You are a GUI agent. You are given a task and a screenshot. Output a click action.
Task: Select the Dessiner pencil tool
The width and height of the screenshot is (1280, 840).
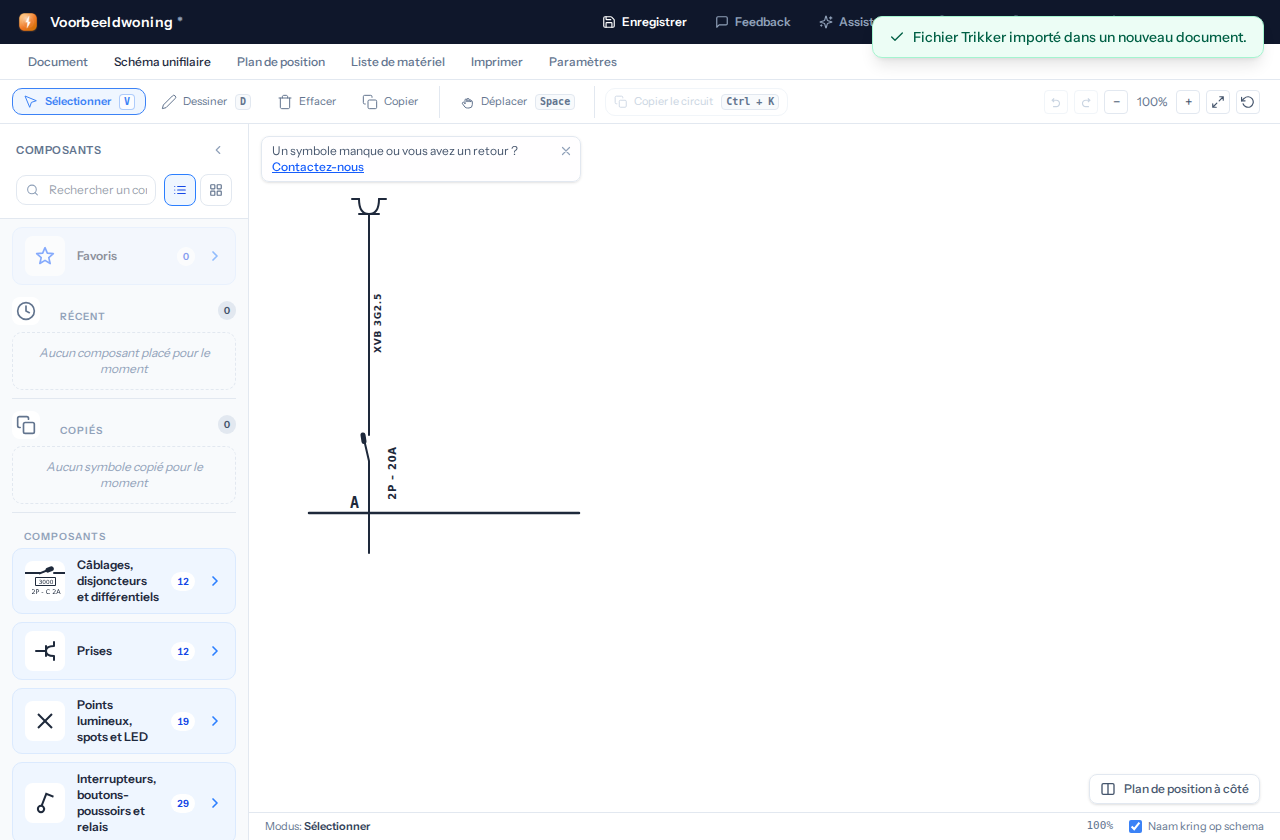(x=206, y=102)
